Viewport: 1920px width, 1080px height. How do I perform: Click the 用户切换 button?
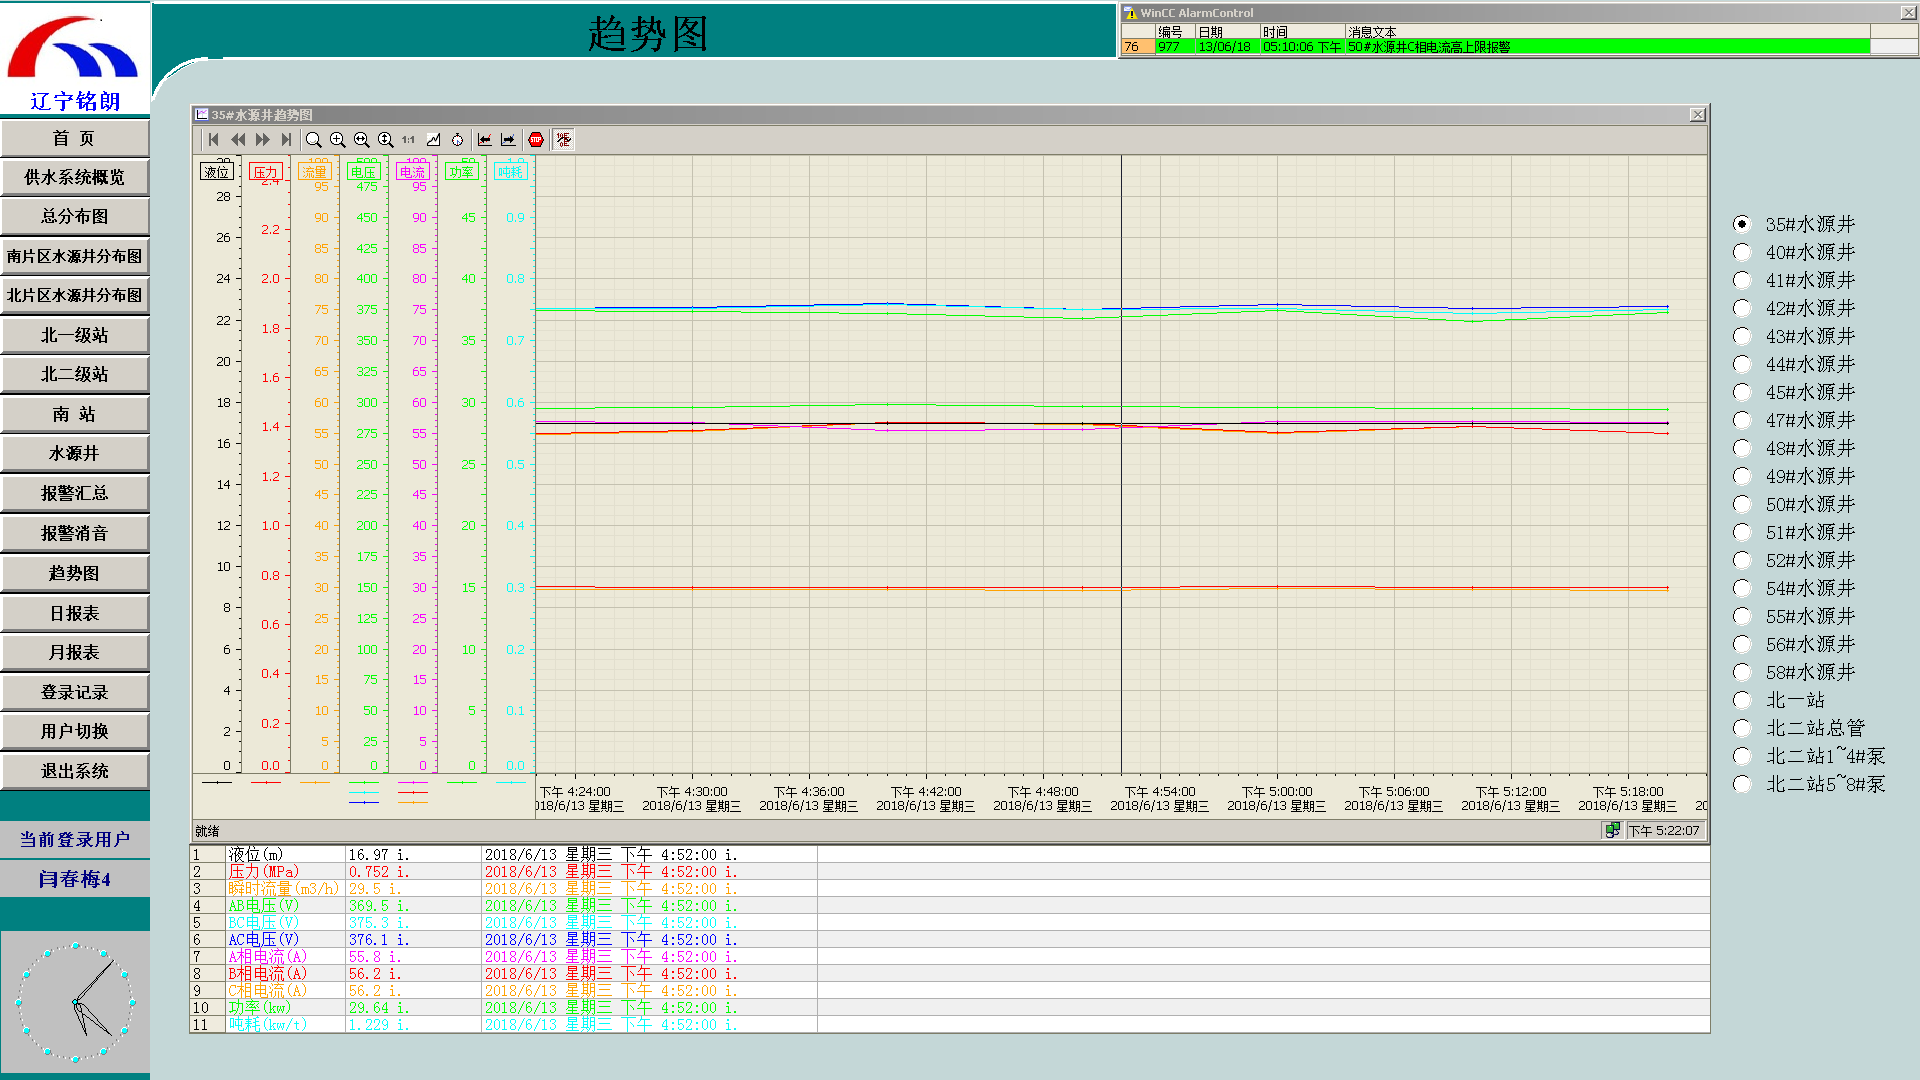tap(75, 731)
